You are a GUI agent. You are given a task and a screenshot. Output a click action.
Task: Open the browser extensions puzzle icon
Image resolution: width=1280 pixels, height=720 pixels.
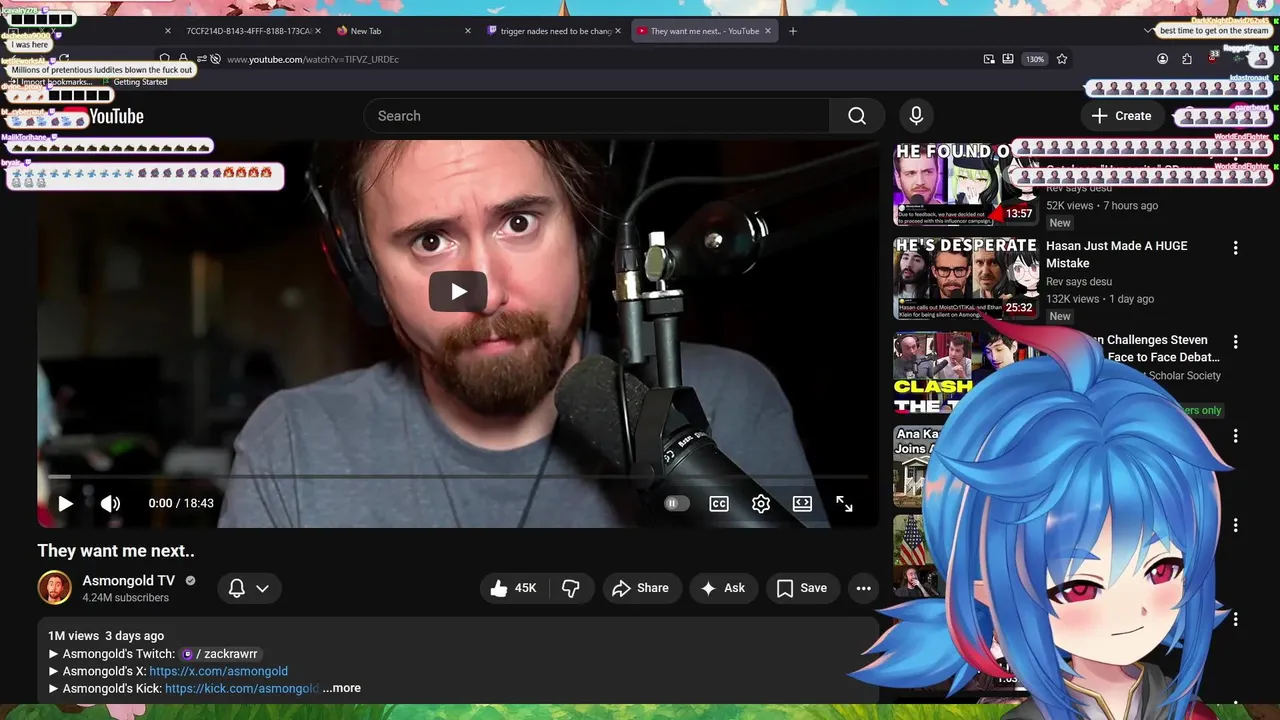1187,59
